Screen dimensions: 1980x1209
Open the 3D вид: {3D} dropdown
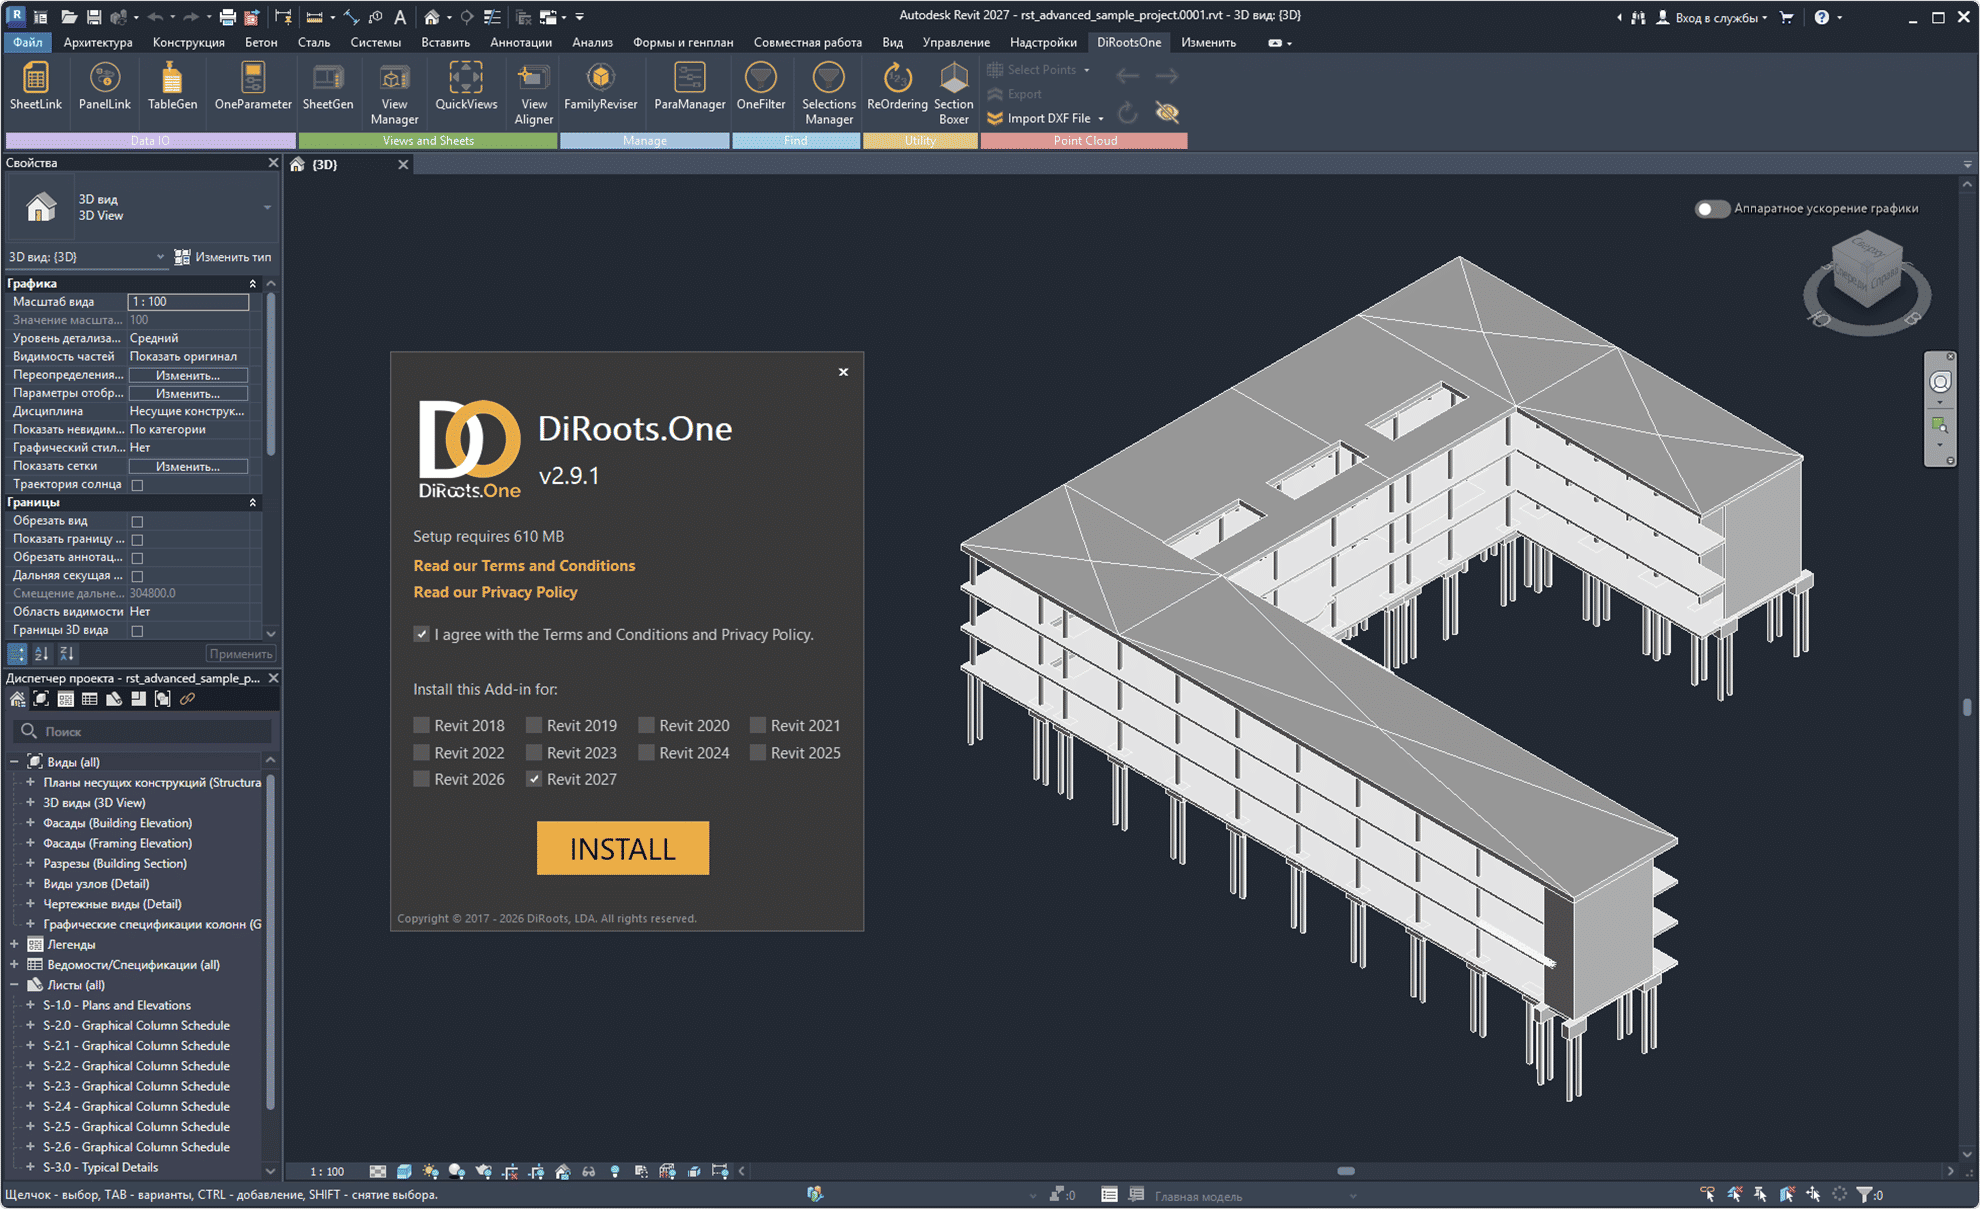pos(87,257)
